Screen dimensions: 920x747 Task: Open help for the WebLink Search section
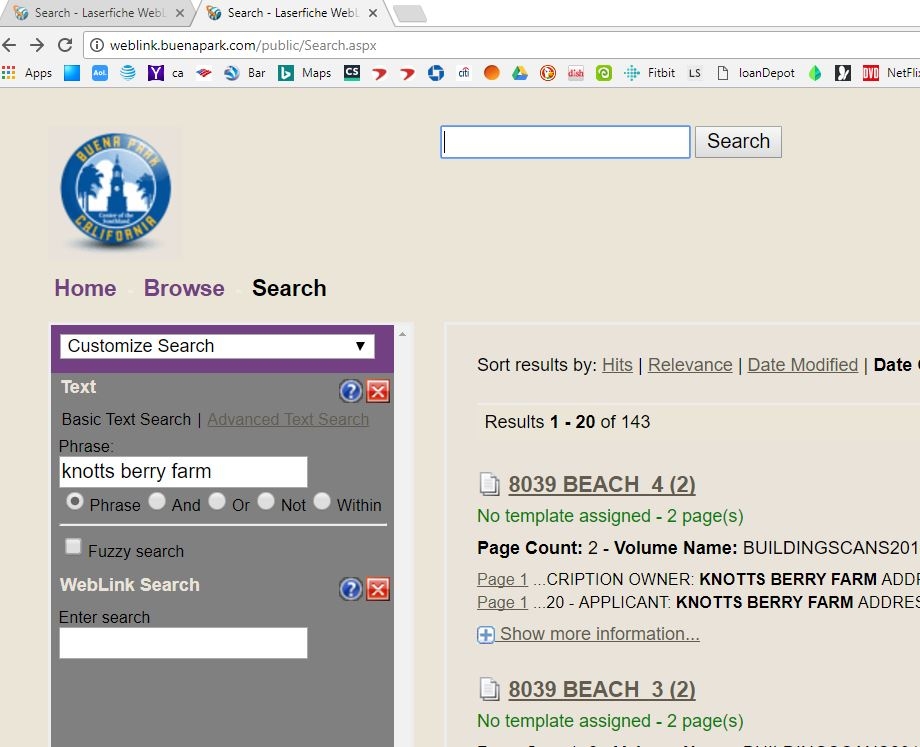351,589
